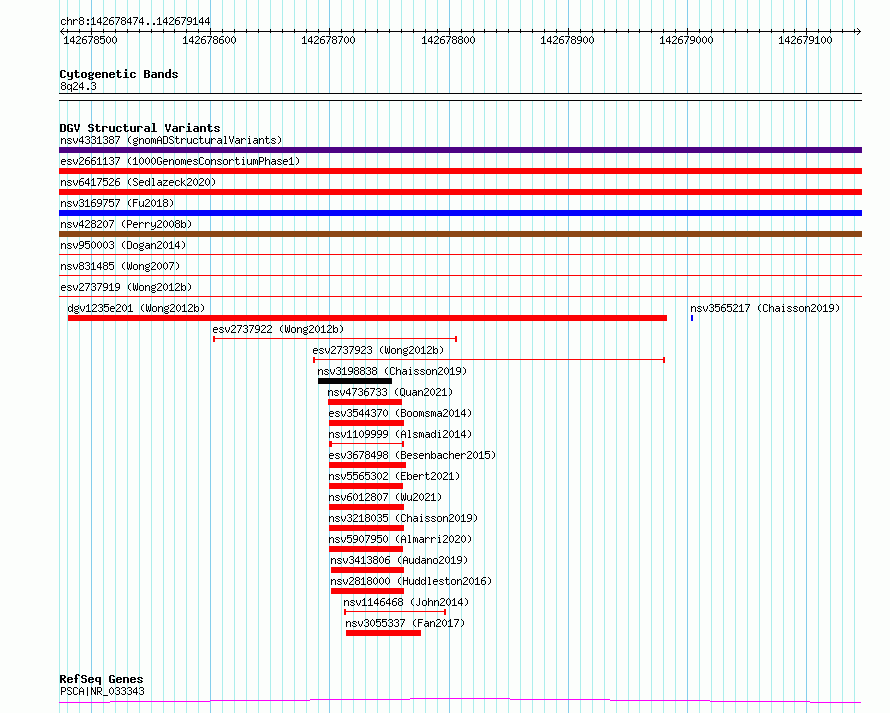Click the red nsv3055337 Fan2017 bar
This screenshot has width=890, height=713.
pos(384,633)
